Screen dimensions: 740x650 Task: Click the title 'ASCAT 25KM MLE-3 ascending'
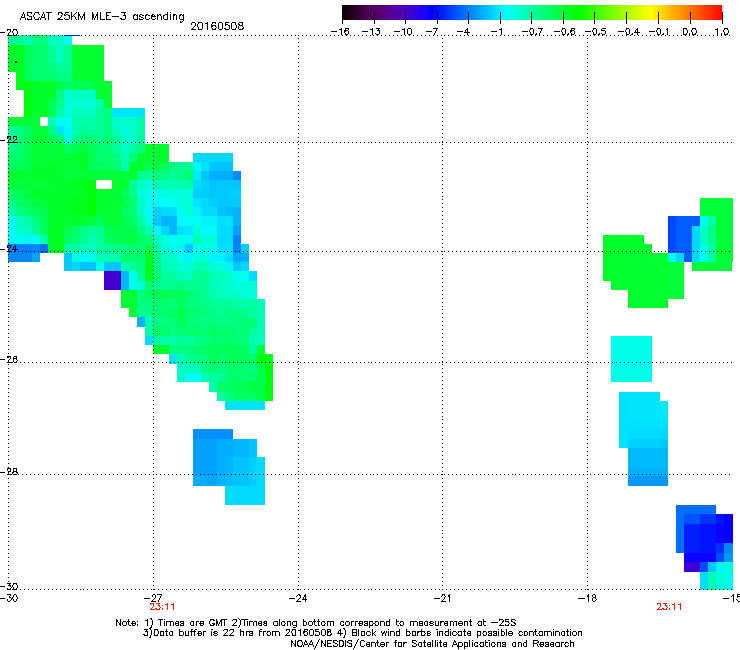pyautogui.click(x=102, y=17)
